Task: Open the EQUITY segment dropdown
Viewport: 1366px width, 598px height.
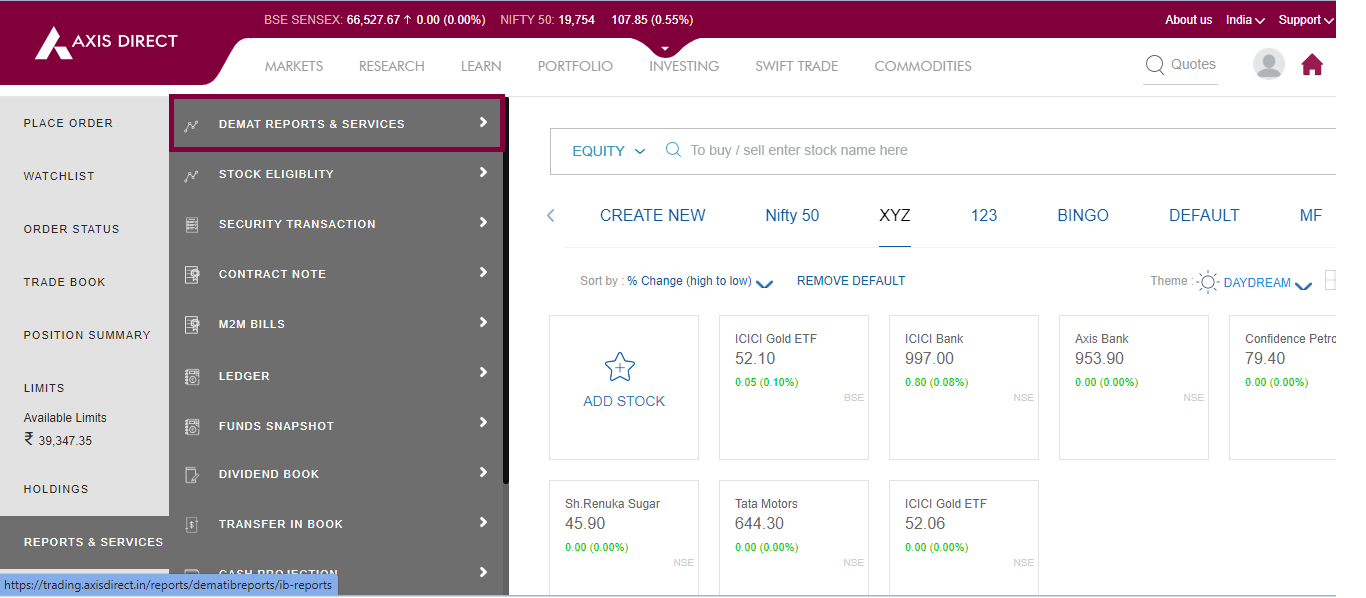Action: tap(609, 151)
